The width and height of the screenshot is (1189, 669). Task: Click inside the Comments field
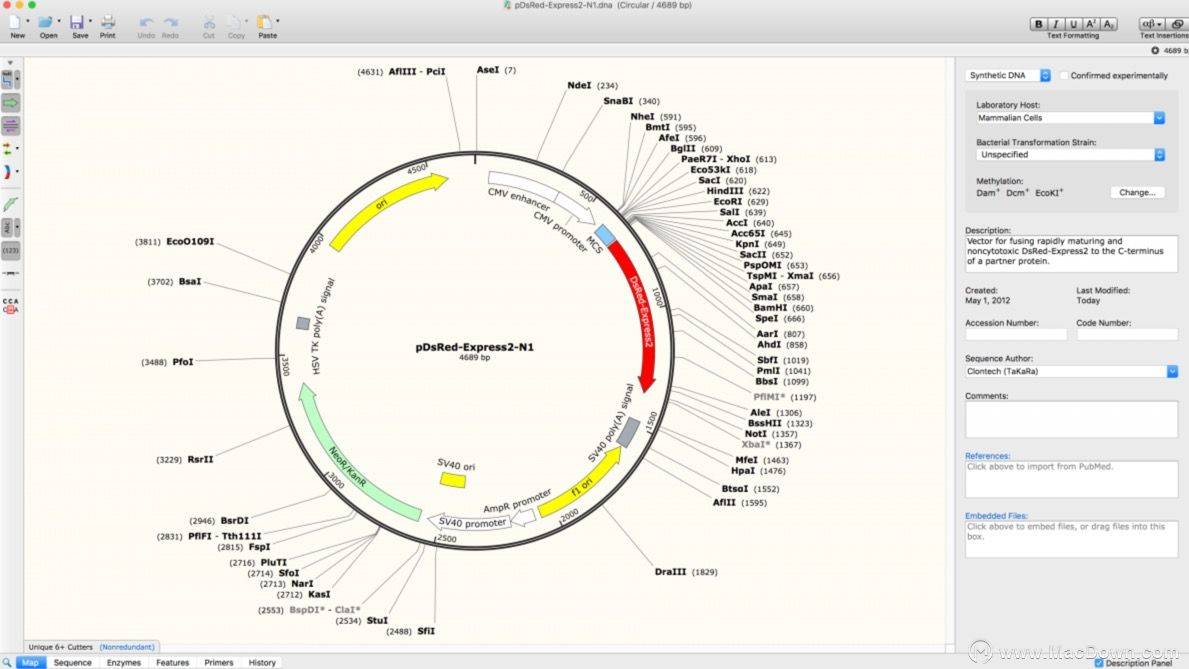click(1070, 420)
